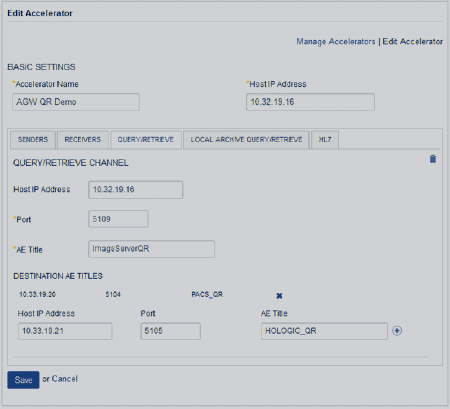This screenshot has width=450, height=409.
Task: Click the basic settings Host IP Address field
Action: point(310,102)
